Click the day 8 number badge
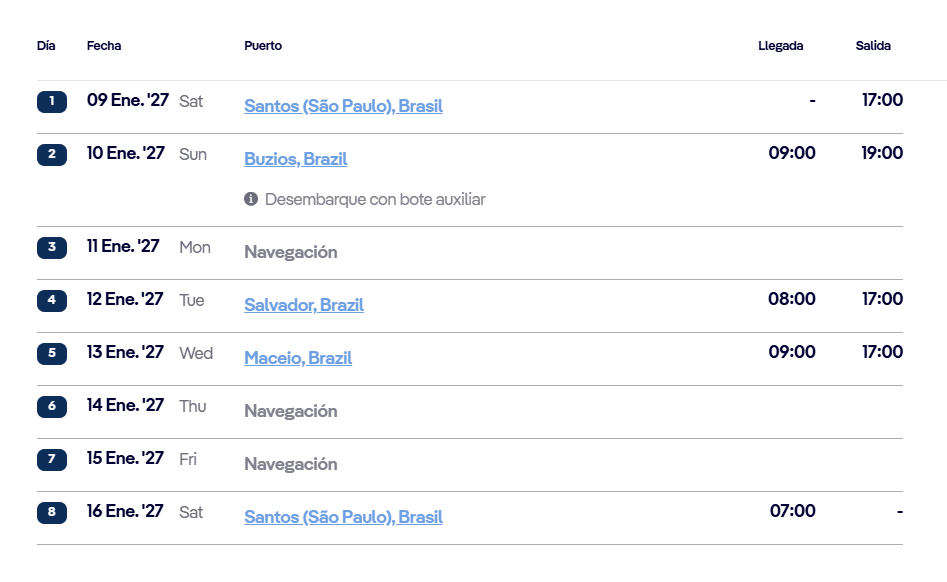947x582 pixels. (52, 513)
